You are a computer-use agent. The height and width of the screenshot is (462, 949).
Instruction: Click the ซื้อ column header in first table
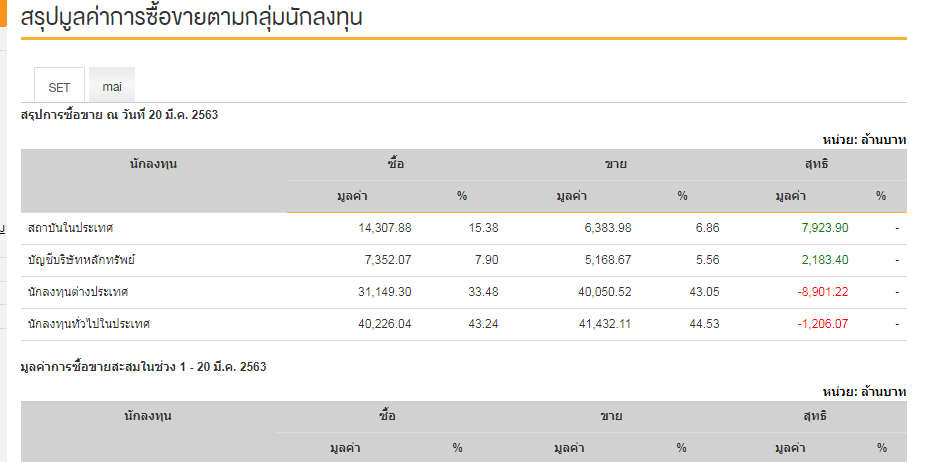(397, 163)
